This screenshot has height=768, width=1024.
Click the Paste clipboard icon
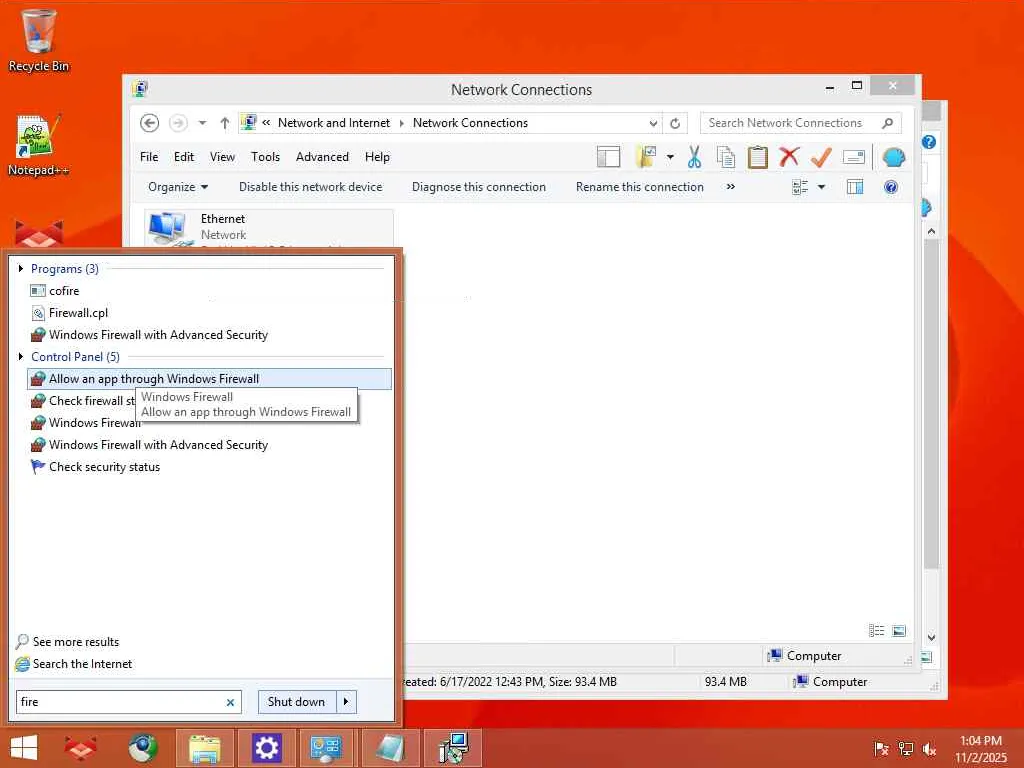click(758, 157)
